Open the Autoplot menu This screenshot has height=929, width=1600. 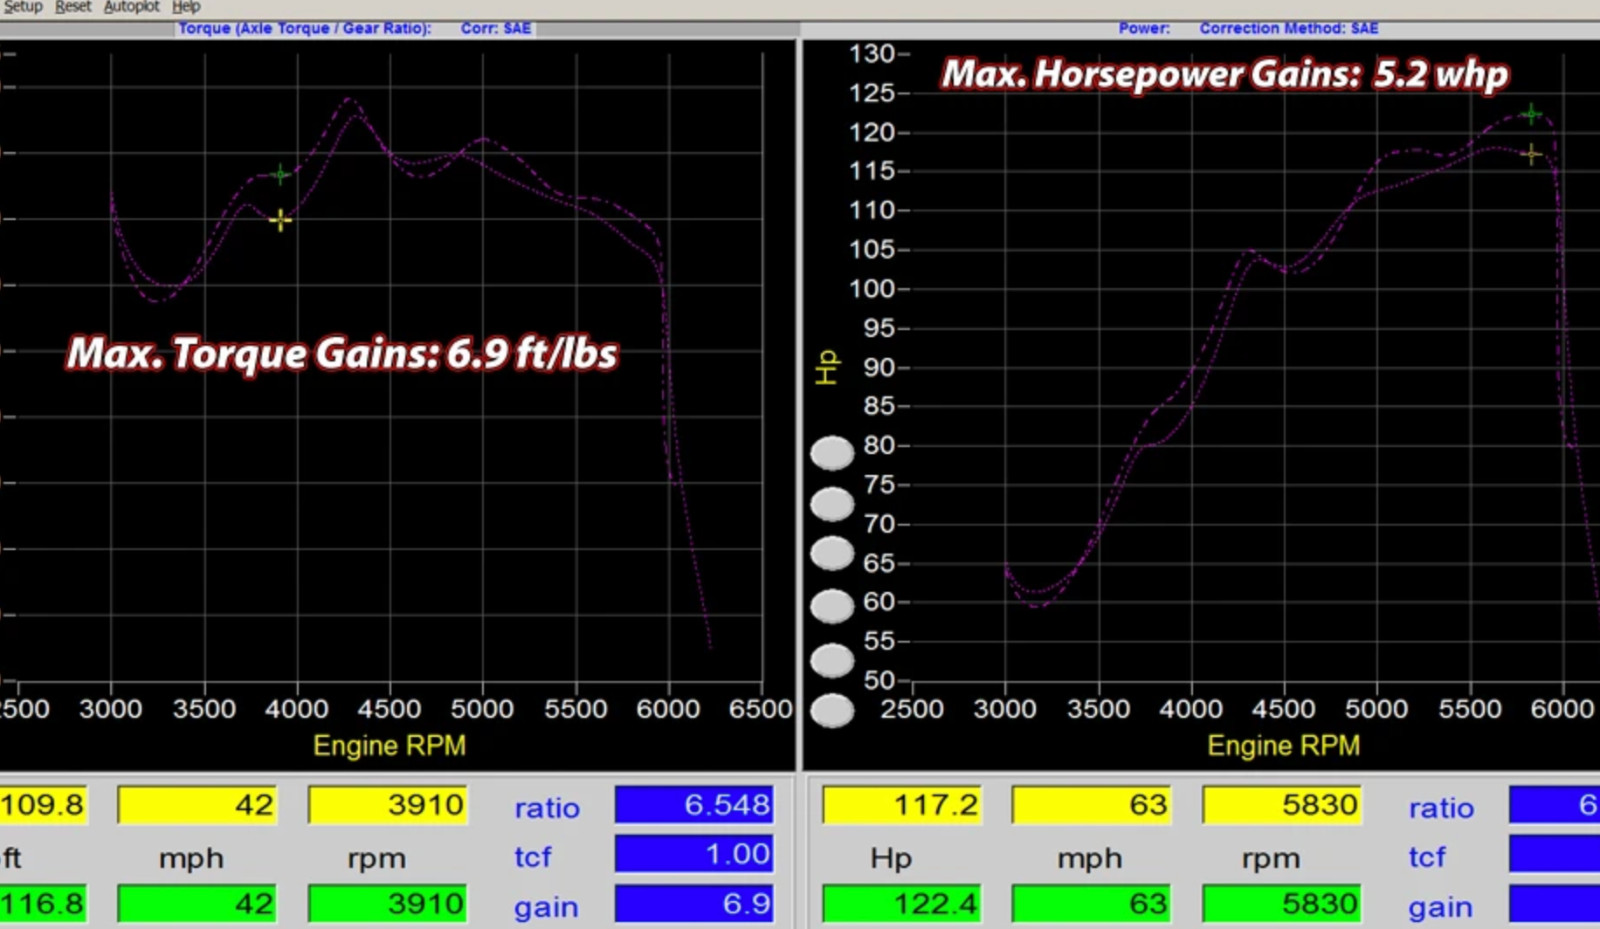131,7
